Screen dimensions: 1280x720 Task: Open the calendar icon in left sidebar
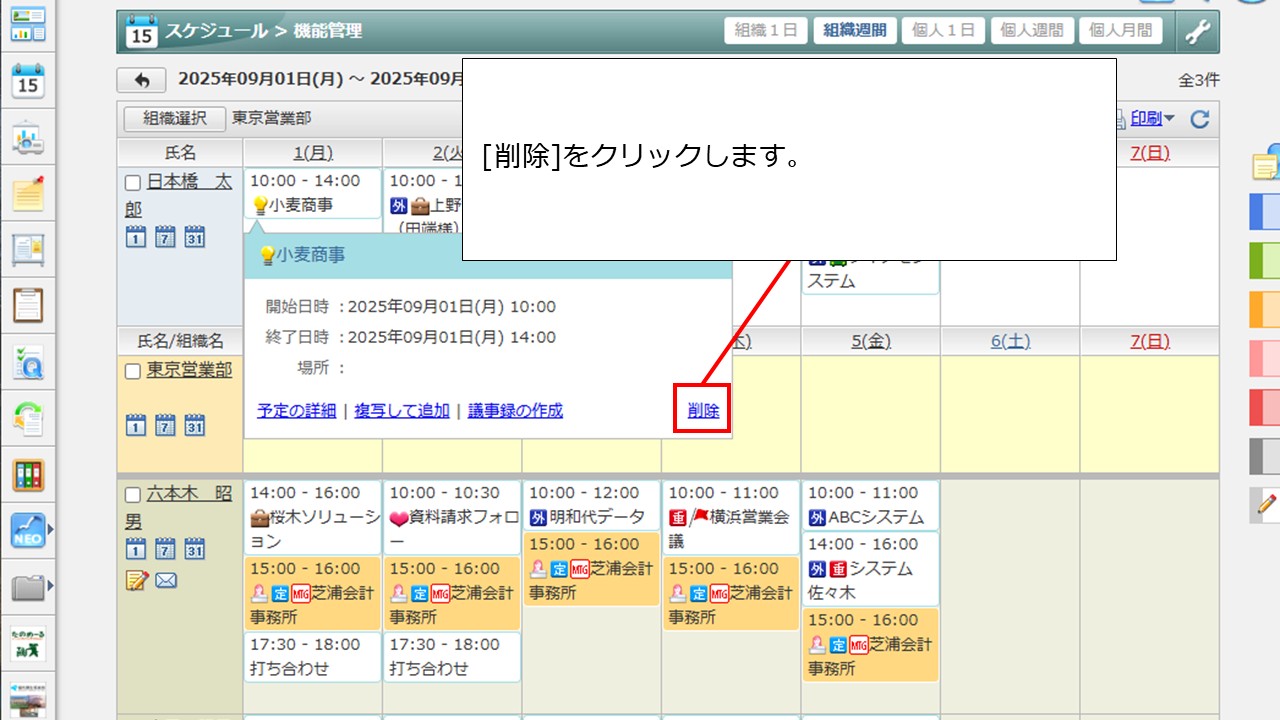28,81
